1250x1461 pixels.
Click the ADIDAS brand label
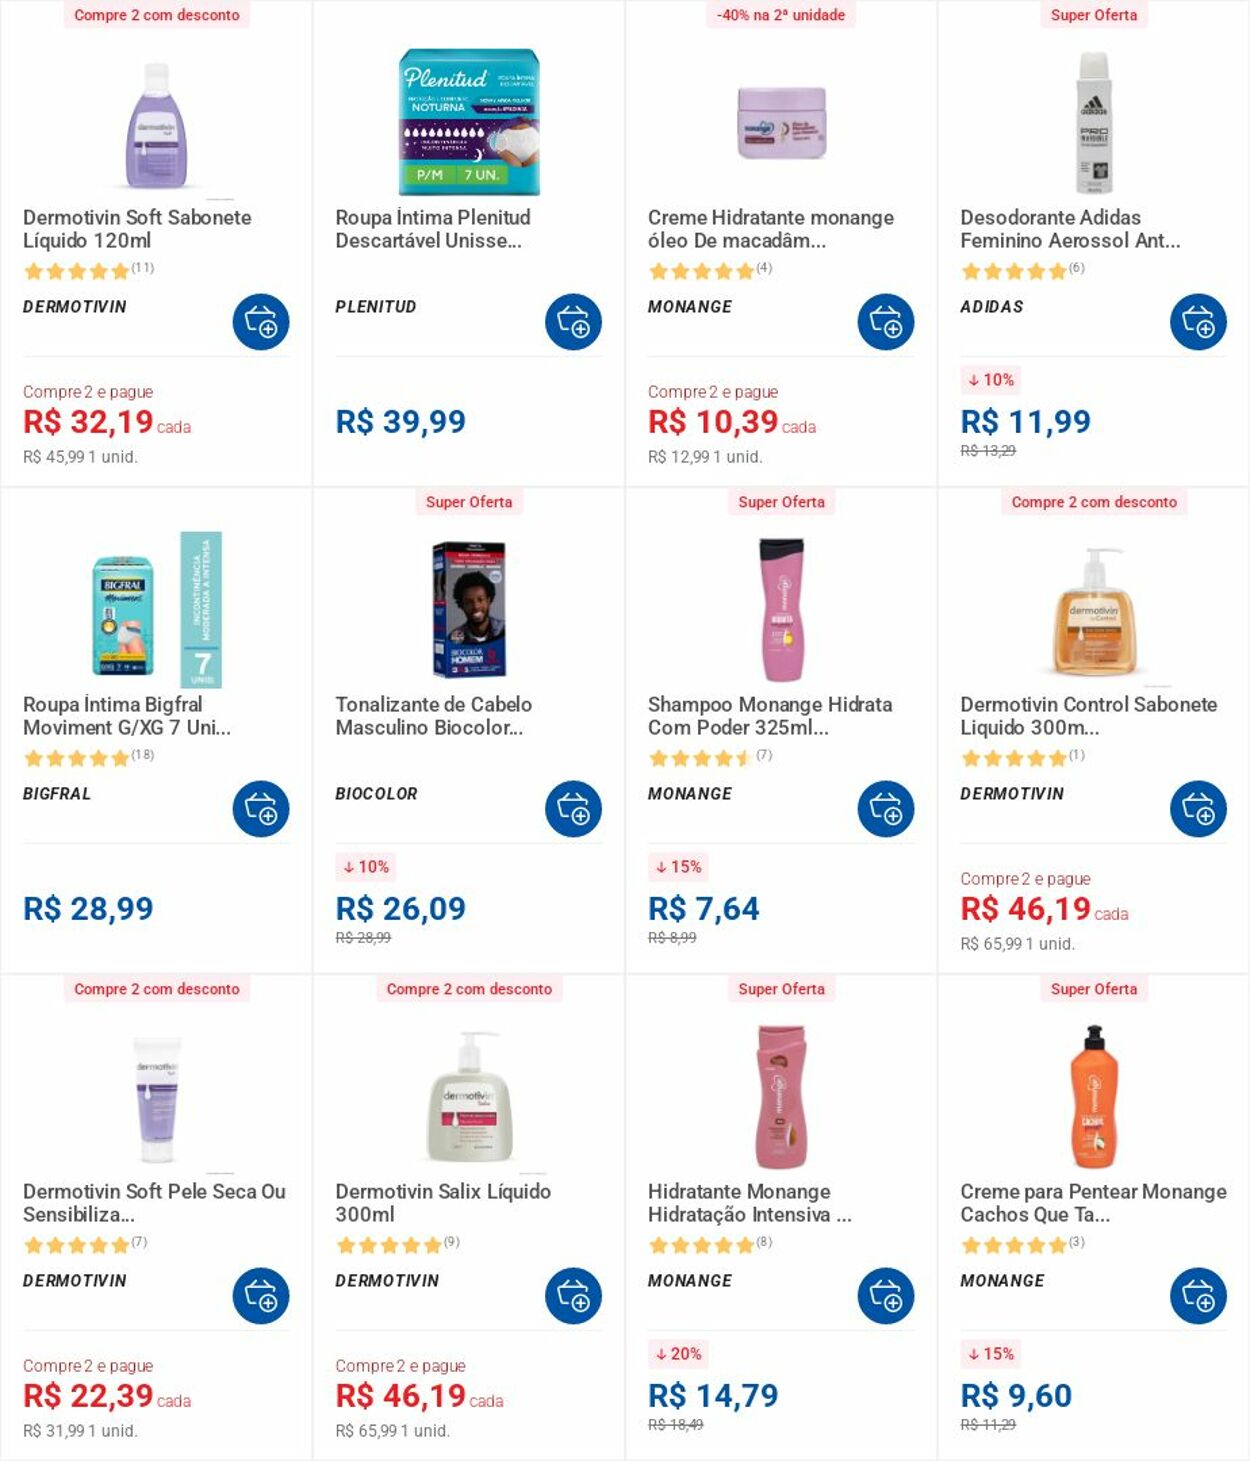(992, 307)
